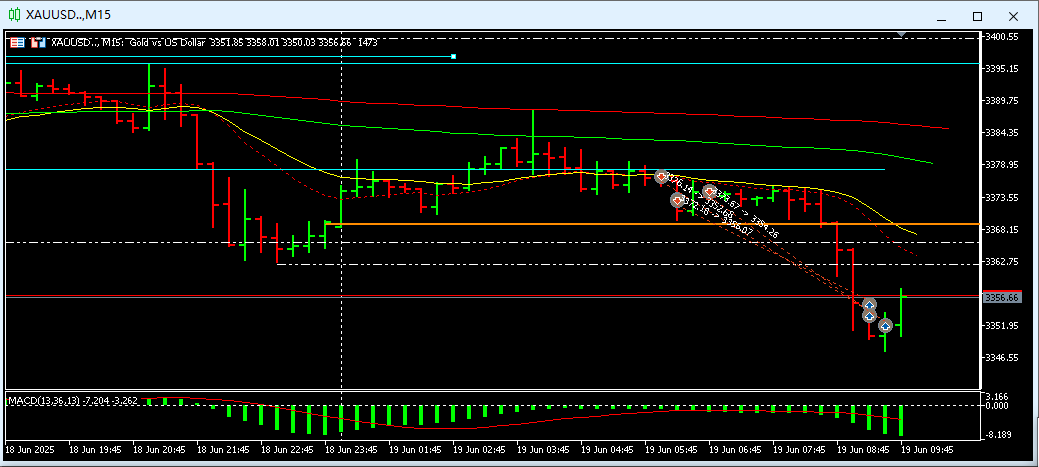Click the 3351.95 price axis label

tap(1002, 325)
